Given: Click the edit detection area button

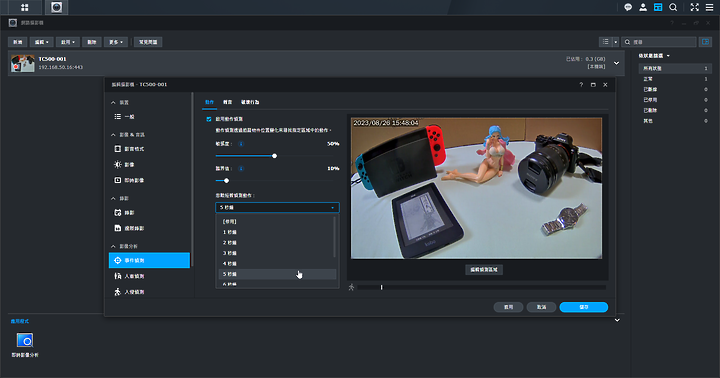Looking at the screenshot, I should [x=484, y=270].
